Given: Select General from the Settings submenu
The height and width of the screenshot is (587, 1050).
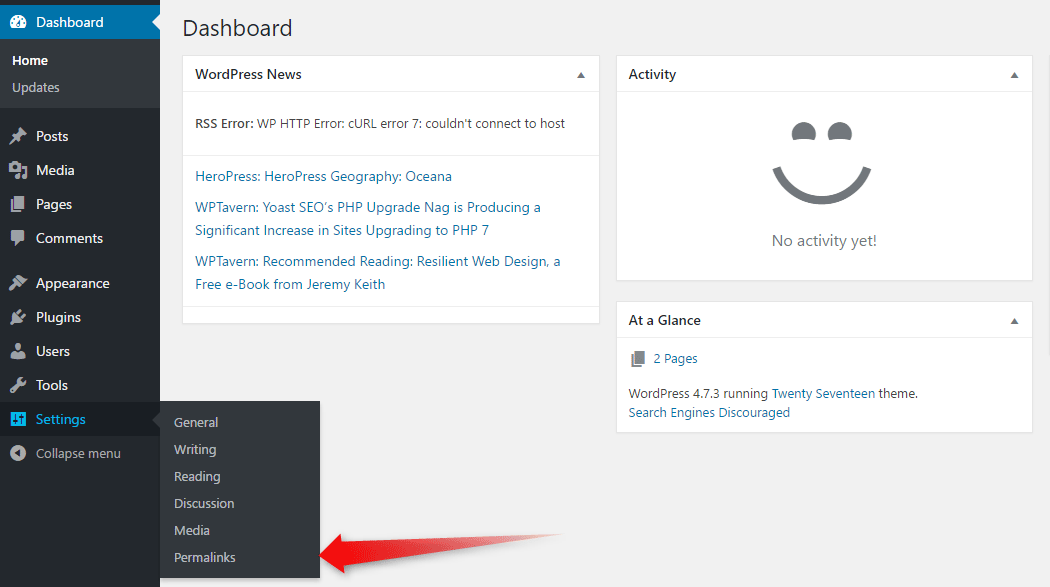Looking at the screenshot, I should [196, 422].
